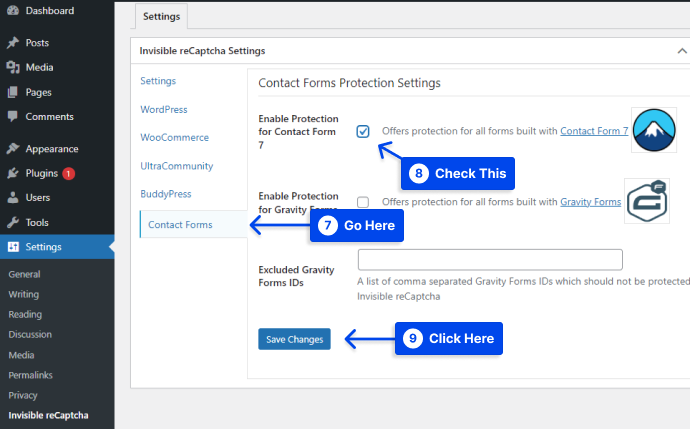Click the Users person icon
690x429 pixels.
click(x=13, y=198)
